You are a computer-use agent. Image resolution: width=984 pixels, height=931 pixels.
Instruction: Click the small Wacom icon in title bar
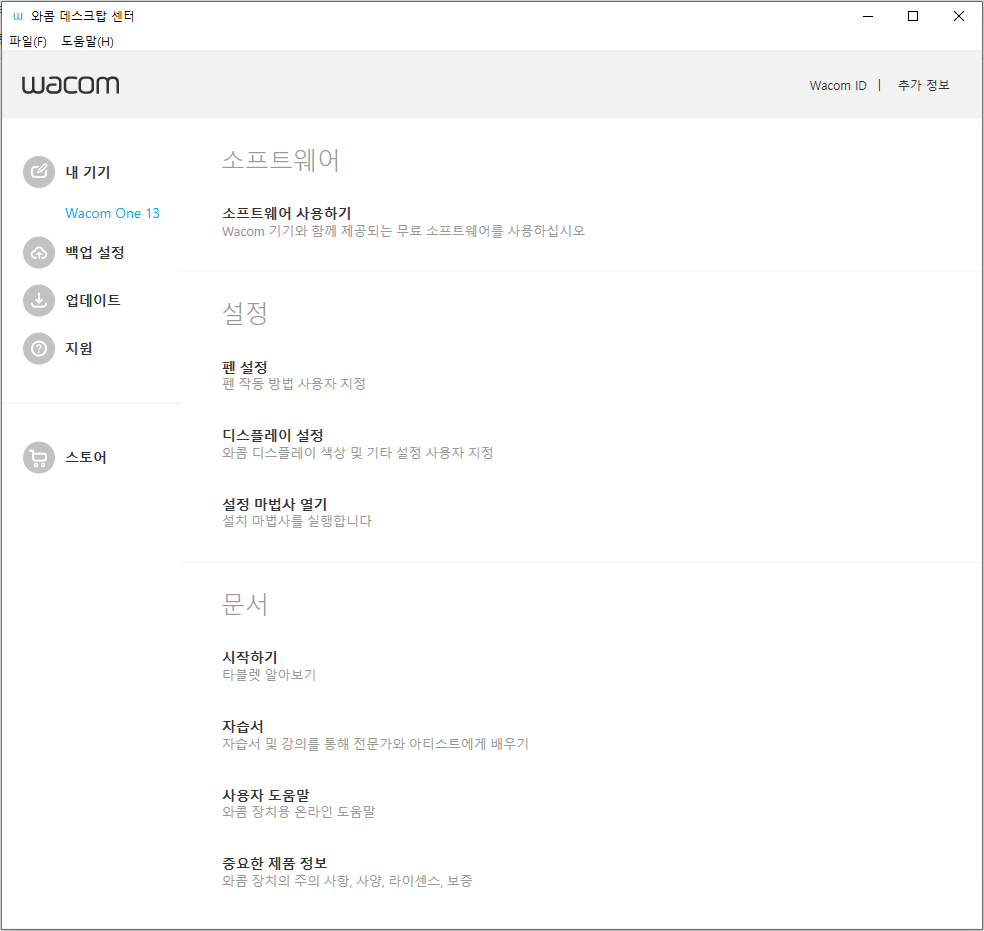coord(18,16)
